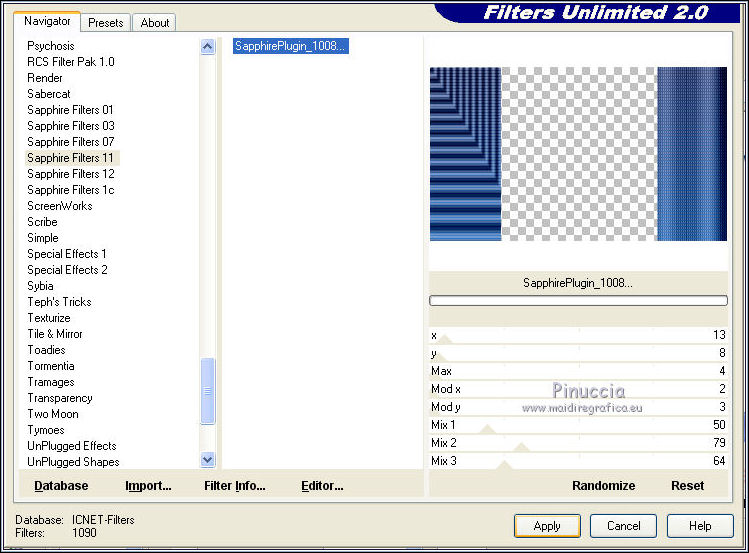
Task: Reset the filter parameters
Action: pyautogui.click(x=687, y=486)
